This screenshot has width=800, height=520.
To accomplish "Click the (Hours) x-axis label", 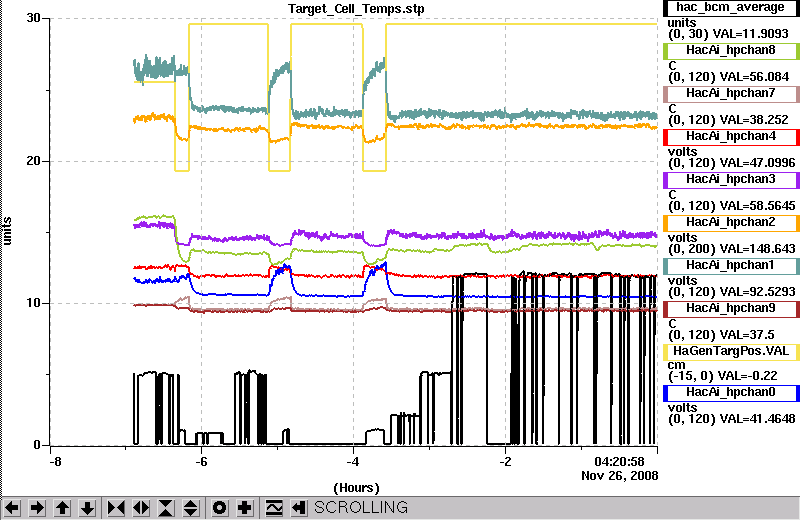I will (356, 488).
